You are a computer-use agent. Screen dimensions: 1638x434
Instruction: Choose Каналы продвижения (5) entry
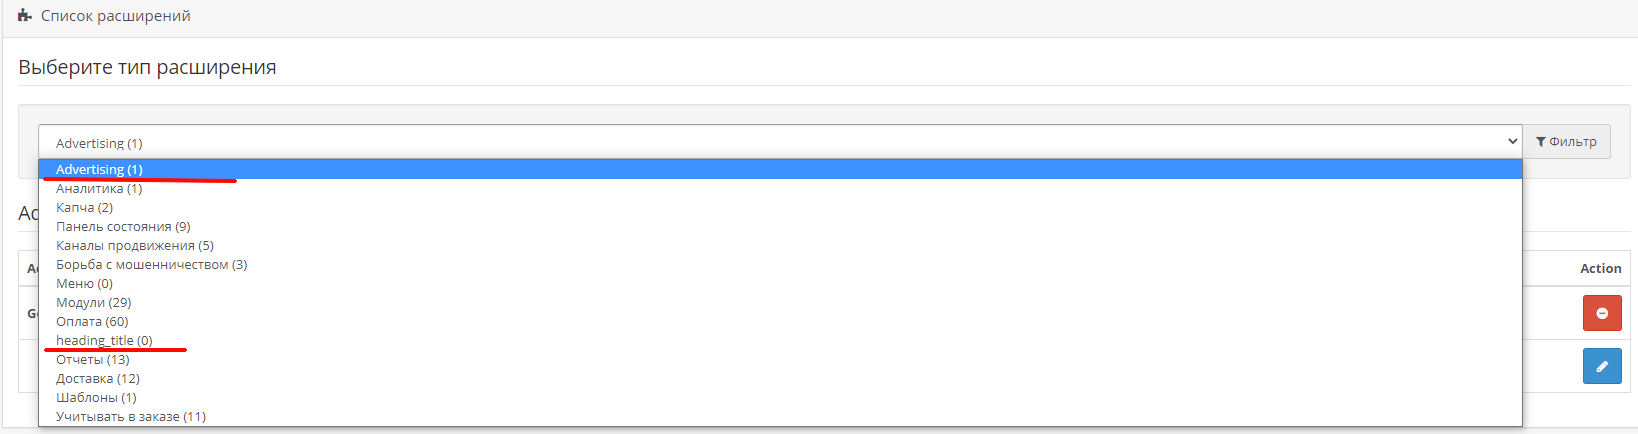pos(780,246)
